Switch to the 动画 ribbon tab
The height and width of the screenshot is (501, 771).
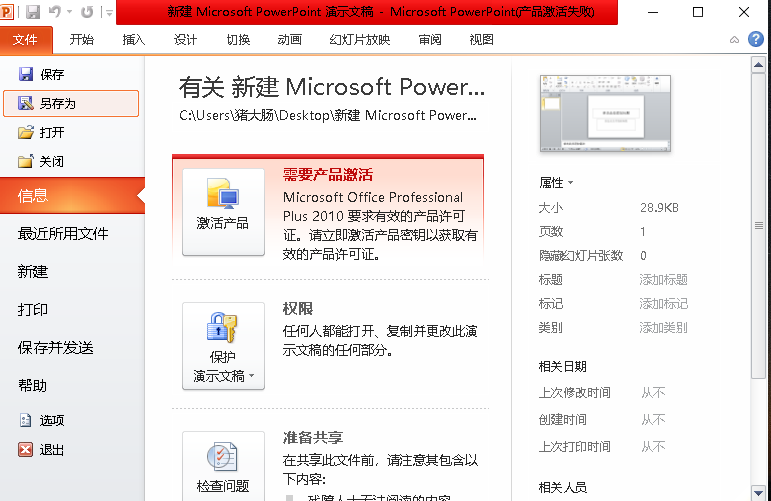click(x=290, y=40)
